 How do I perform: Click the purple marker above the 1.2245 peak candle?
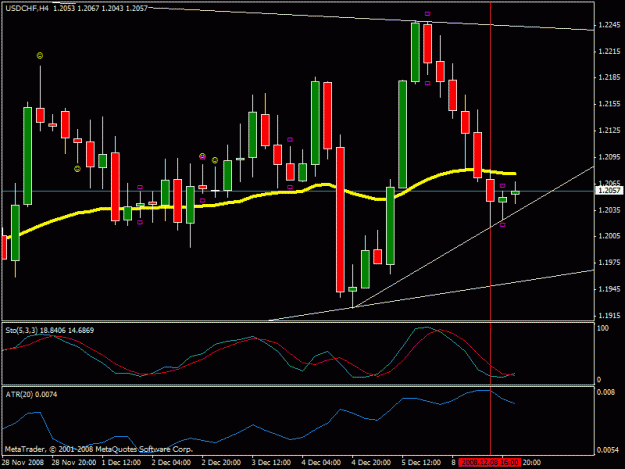pos(428,14)
